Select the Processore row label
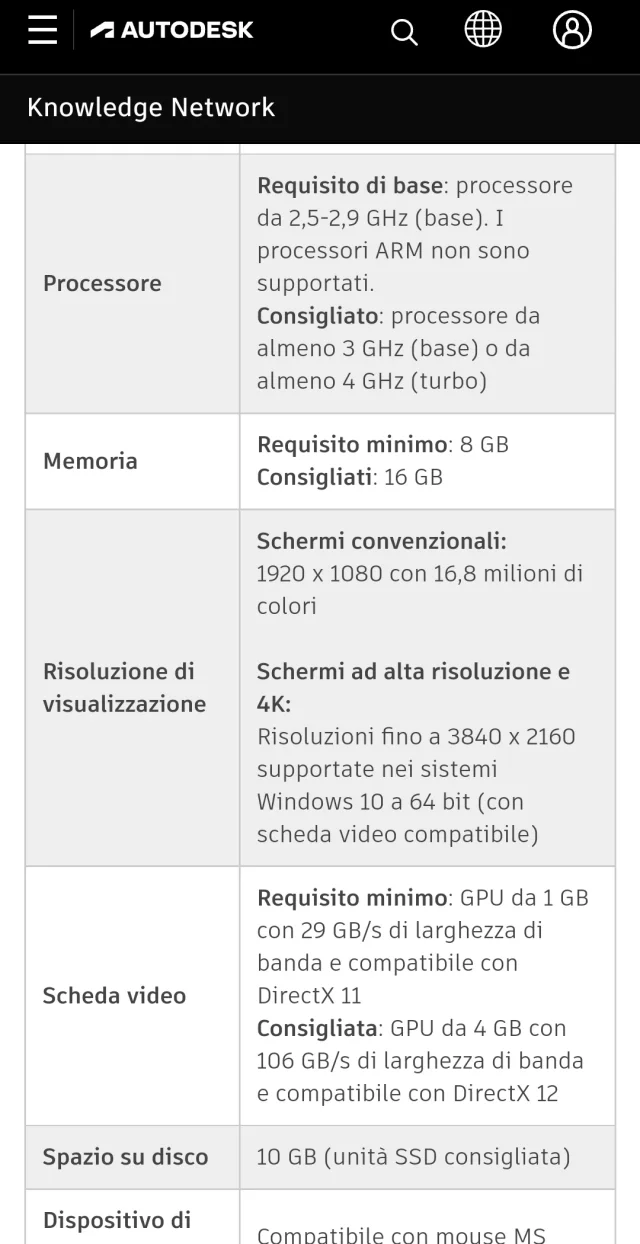640x1244 pixels. [102, 283]
